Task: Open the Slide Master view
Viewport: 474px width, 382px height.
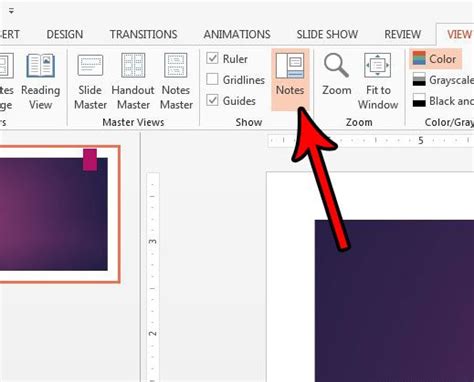Action: coord(90,82)
